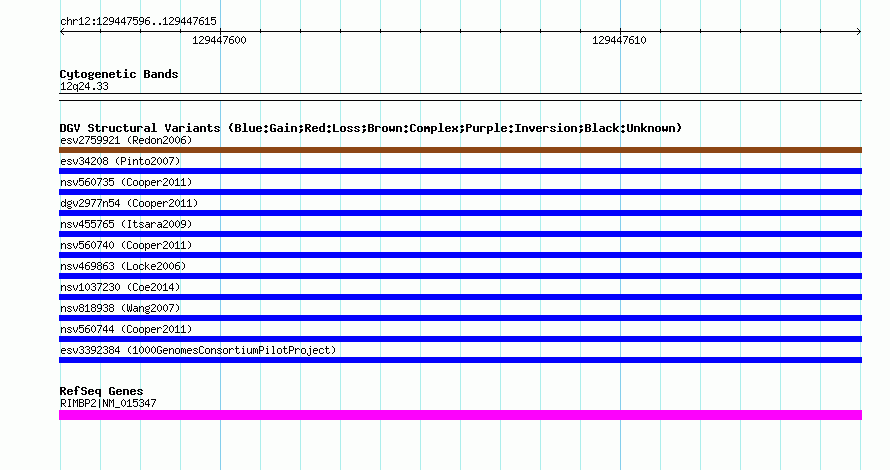890x470 pixels.
Task: Click the chr12:129447596..129447615 coordinates label
Action: coord(138,22)
